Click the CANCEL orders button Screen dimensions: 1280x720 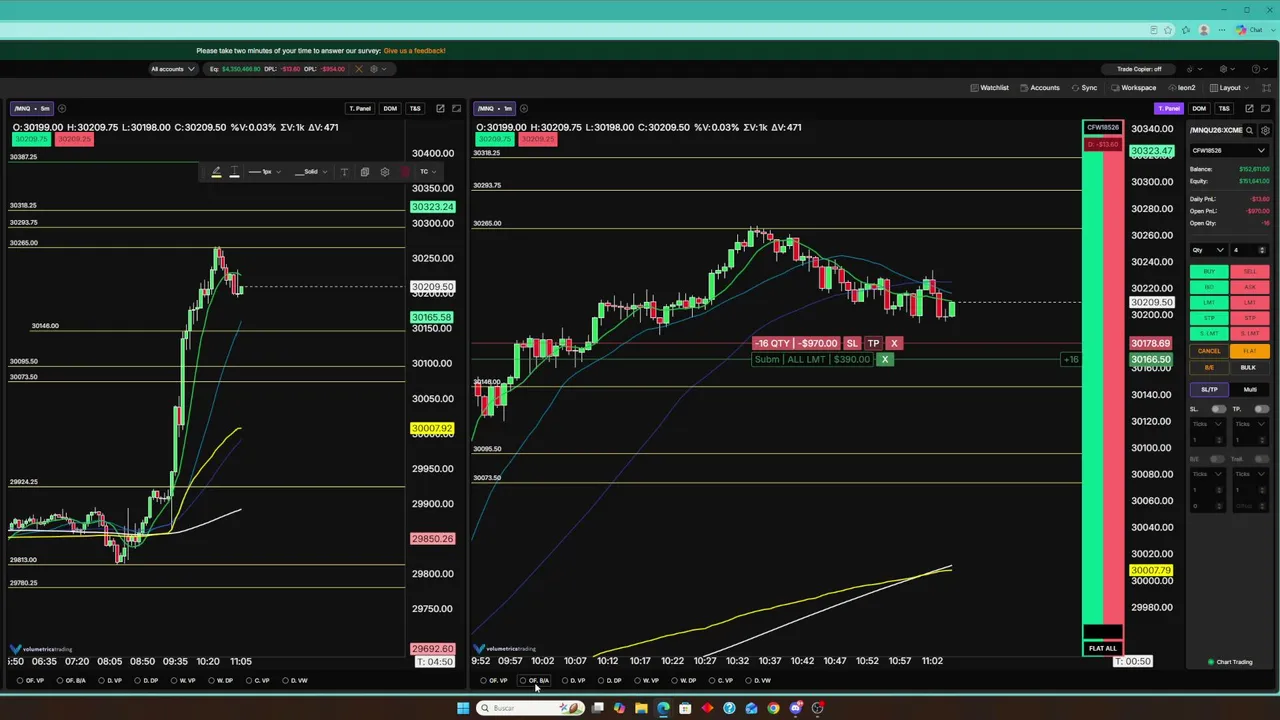pyautogui.click(x=1209, y=351)
